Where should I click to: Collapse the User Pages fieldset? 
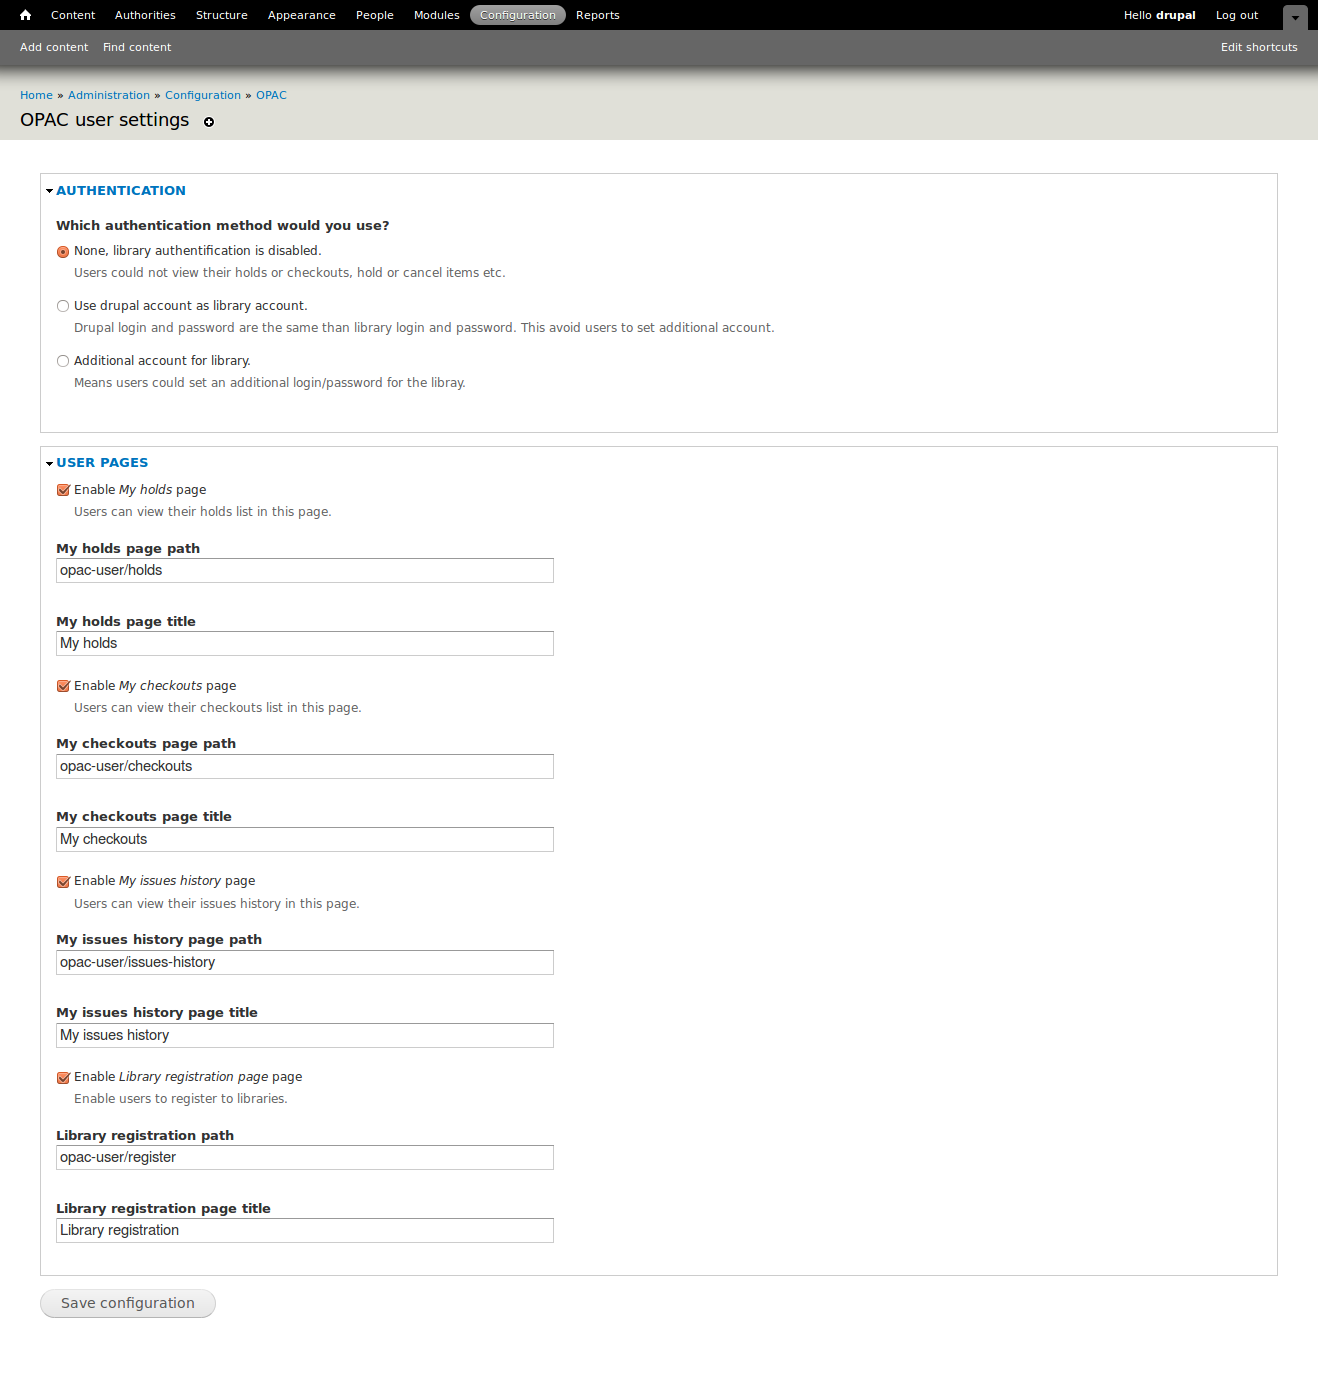[x=102, y=462]
